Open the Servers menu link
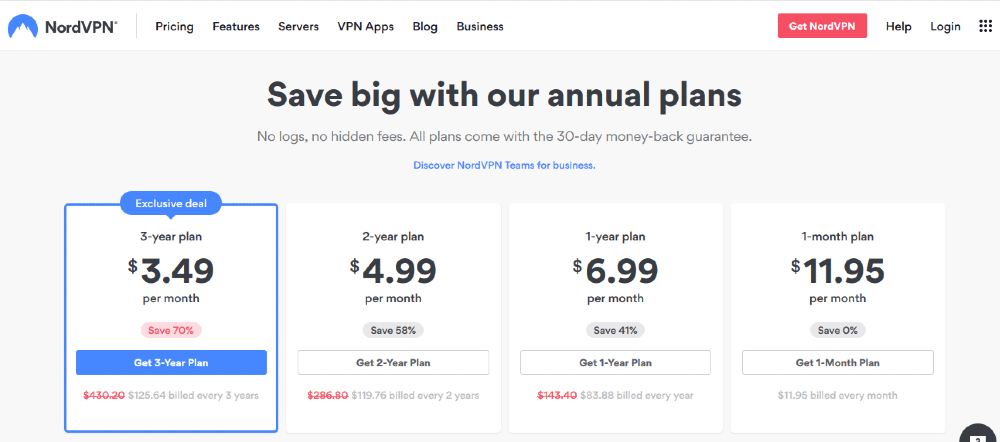1000x442 pixels. coord(298,26)
